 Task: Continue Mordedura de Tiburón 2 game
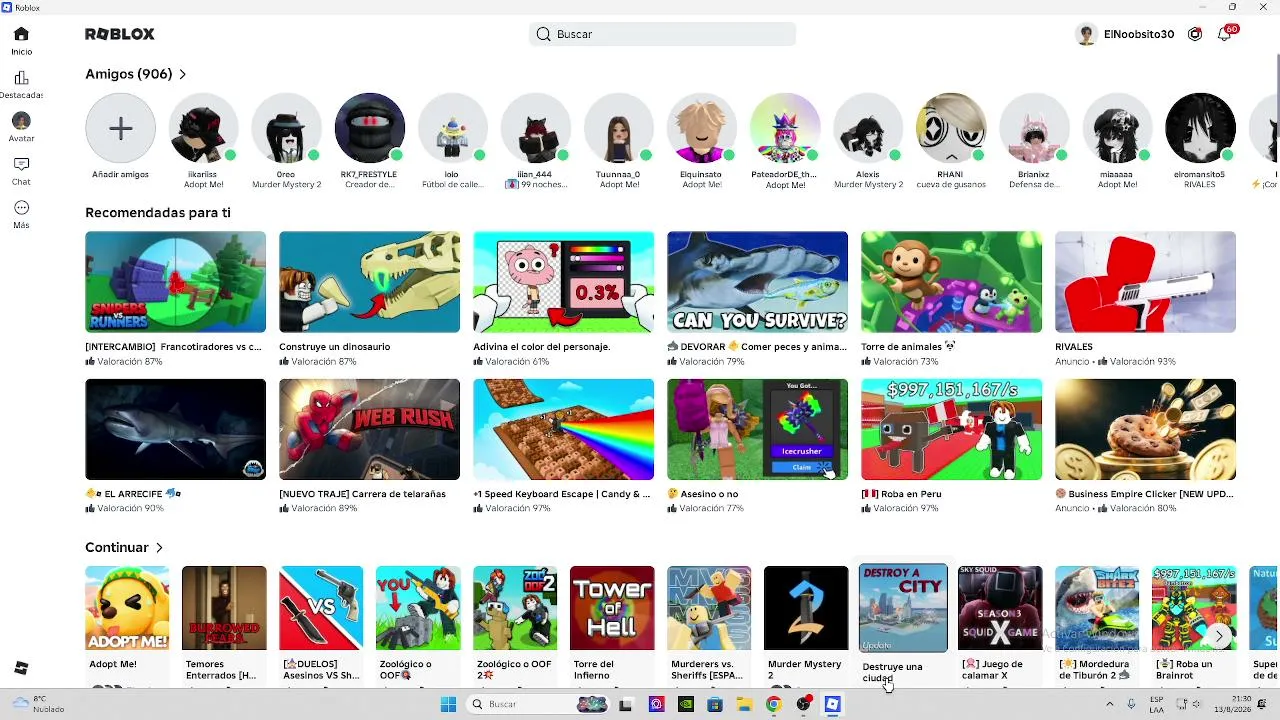[x=1097, y=608]
